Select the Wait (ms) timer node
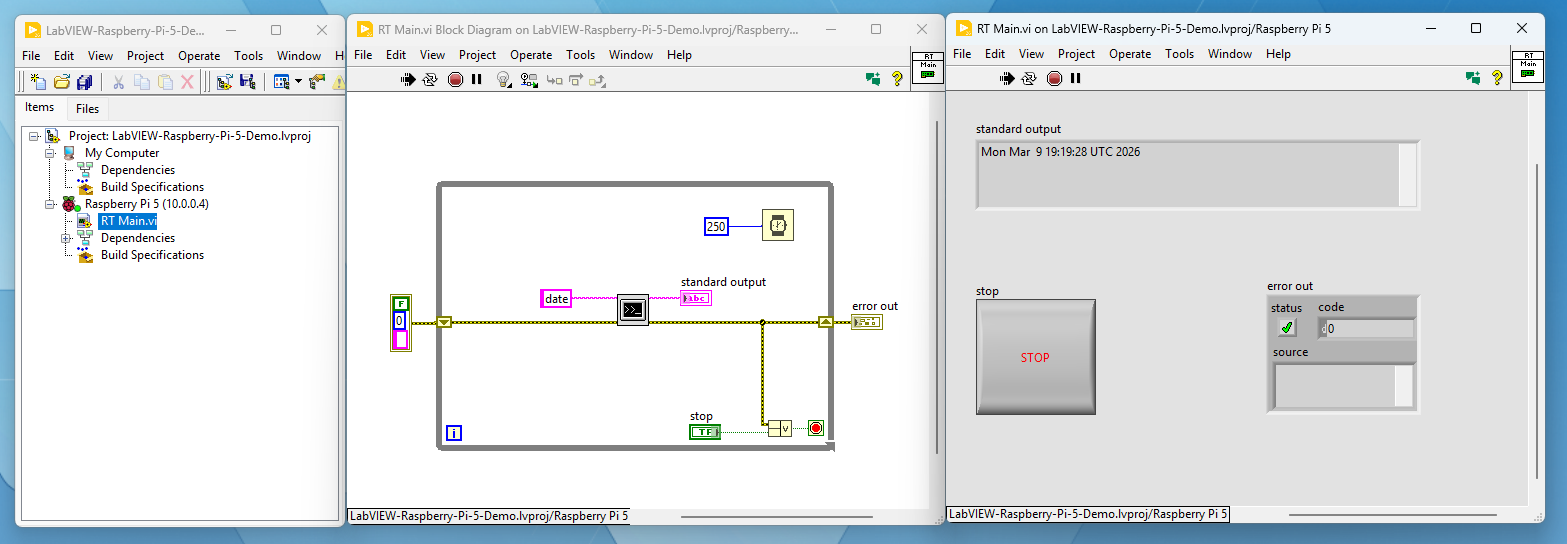The height and width of the screenshot is (544, 1567). coord(777,226)
